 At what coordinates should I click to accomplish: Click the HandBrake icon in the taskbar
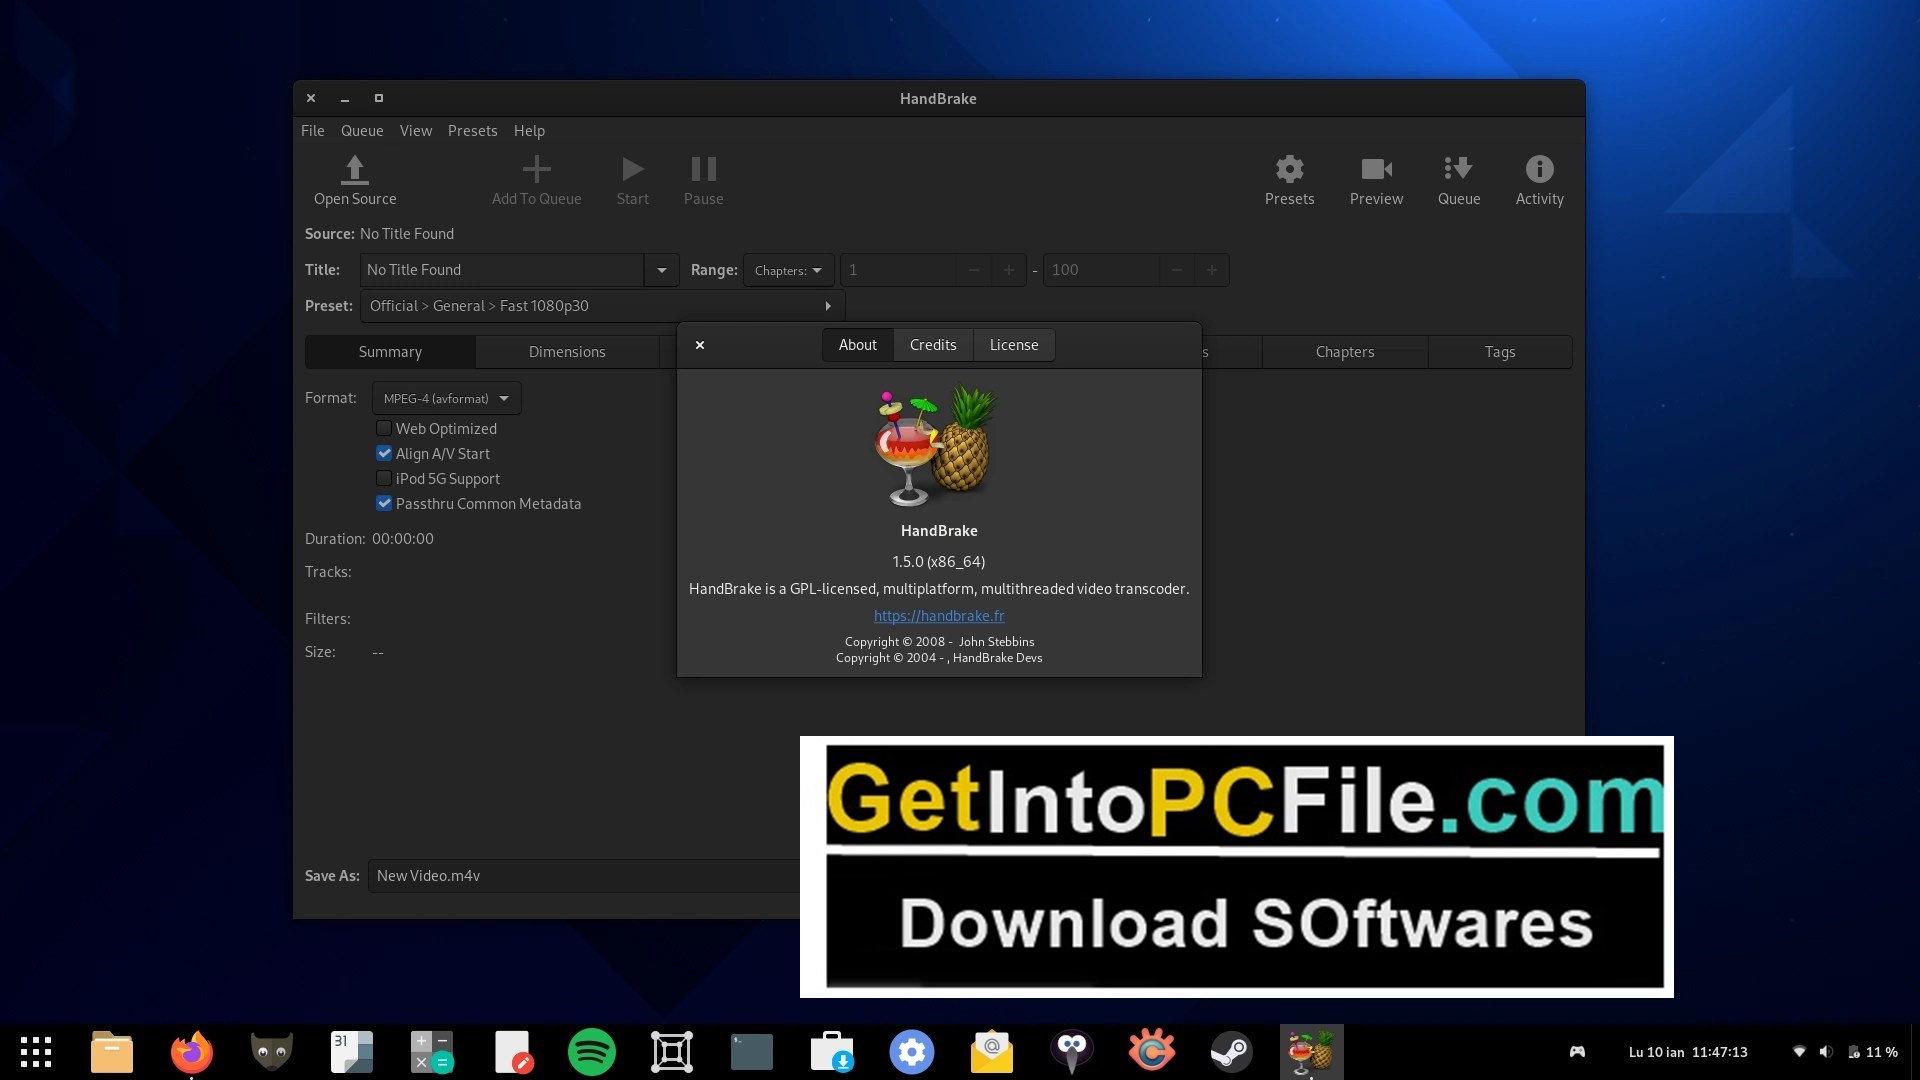point(1311,1052)
